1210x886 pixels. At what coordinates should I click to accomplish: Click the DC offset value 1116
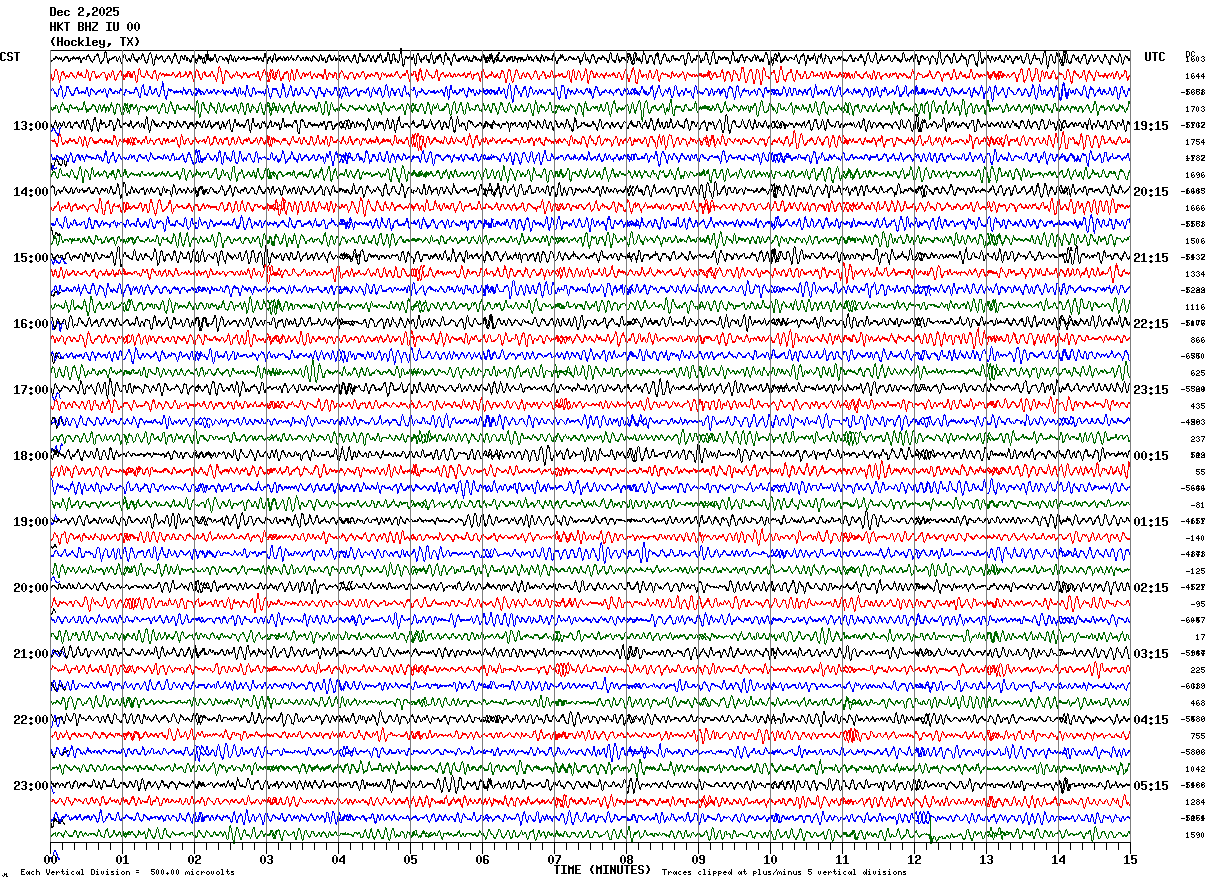1195,307
